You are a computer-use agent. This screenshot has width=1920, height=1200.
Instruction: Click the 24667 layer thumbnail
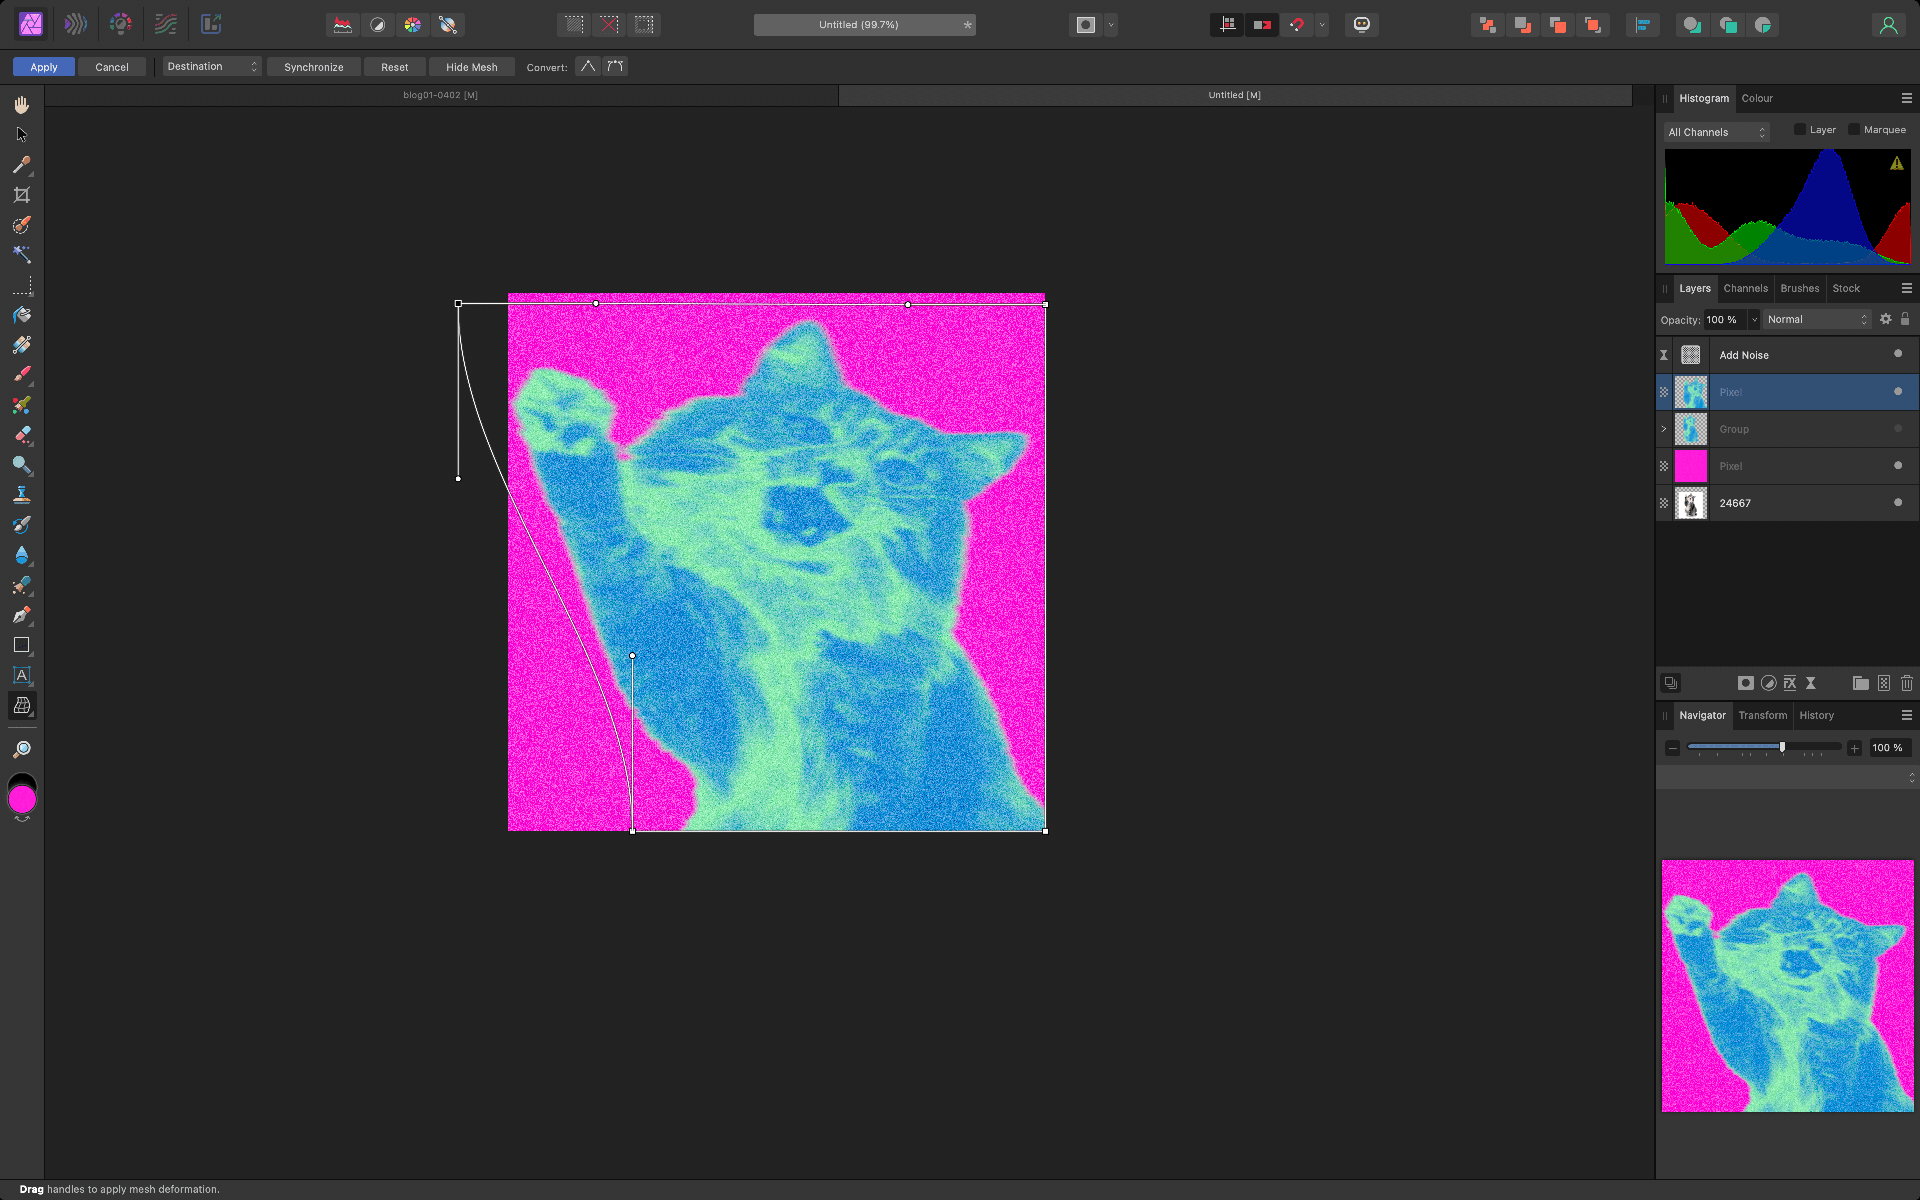pos(1692,502)
